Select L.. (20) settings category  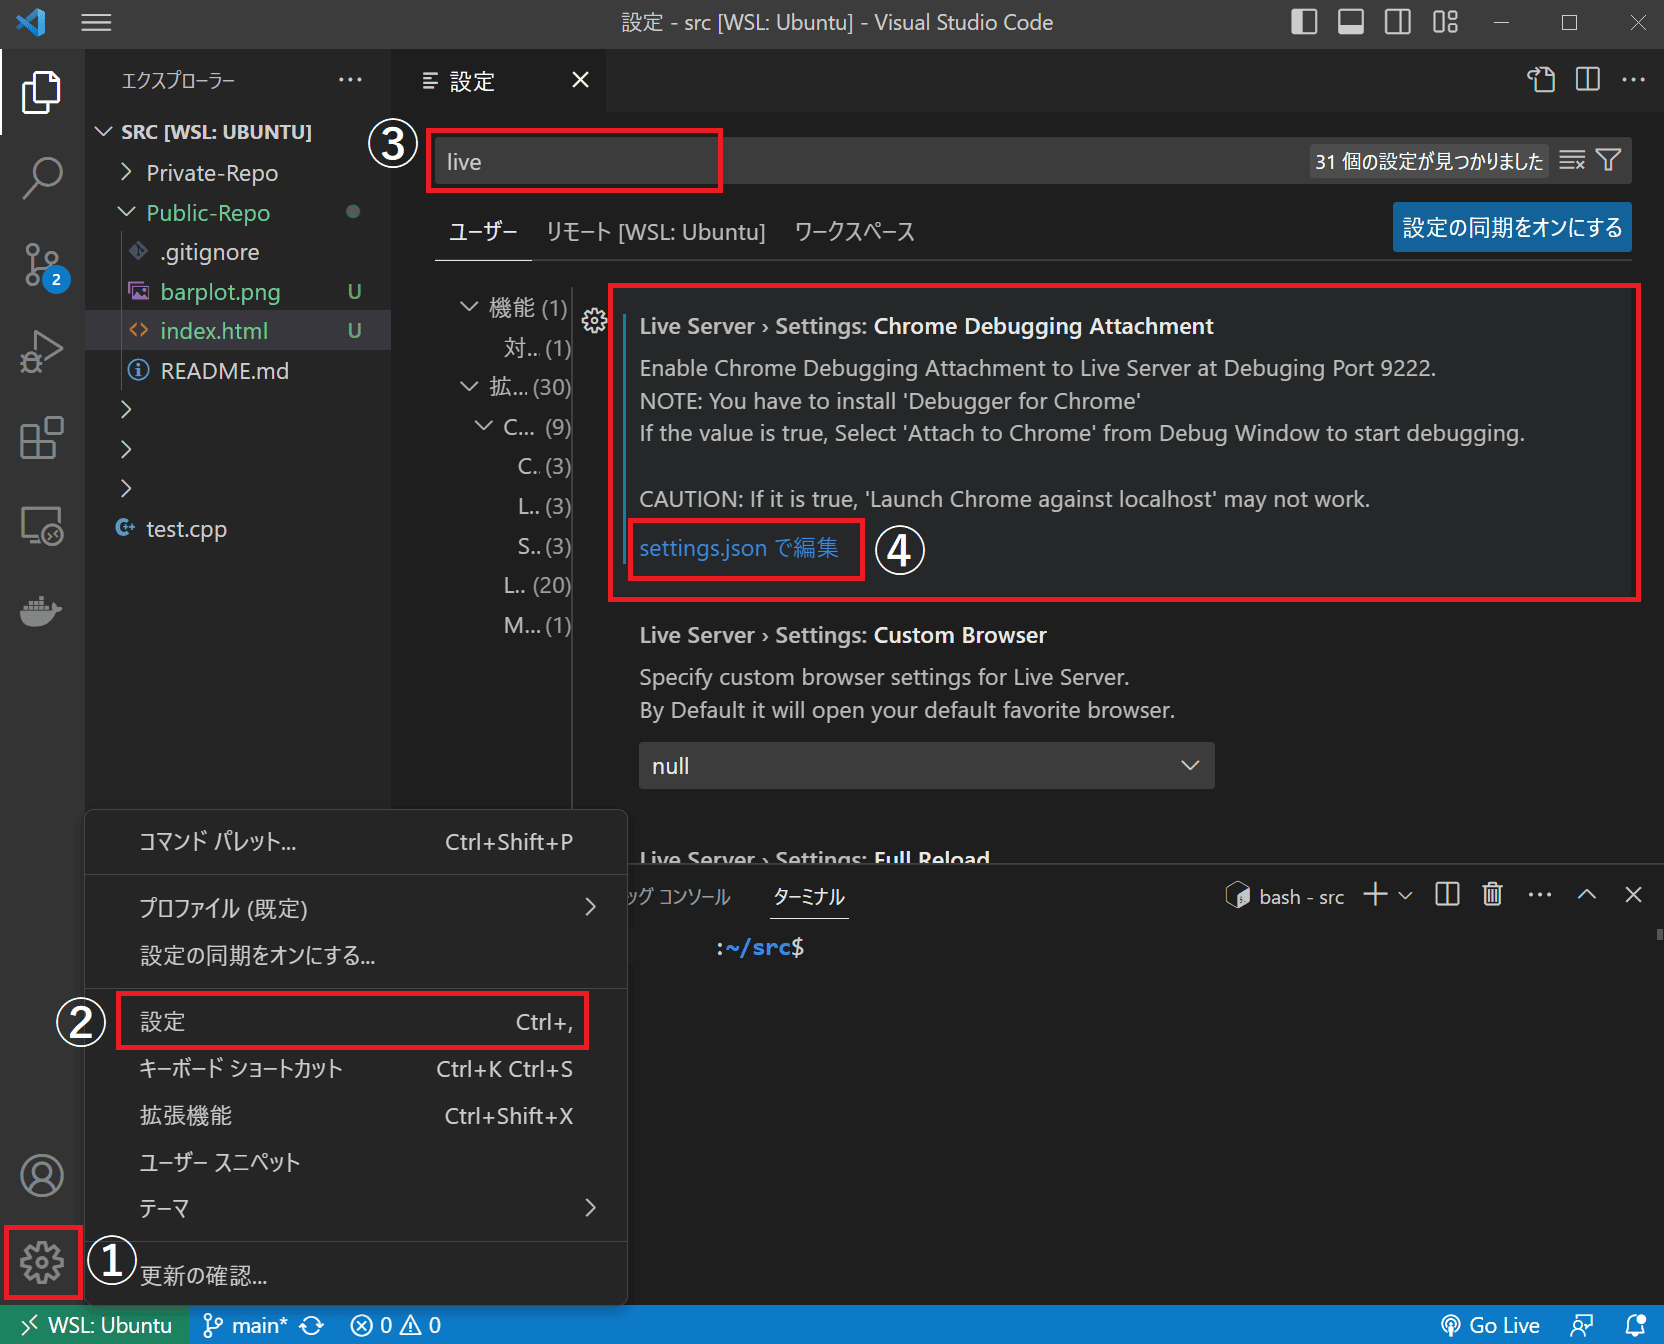click(x=536, y=585)
